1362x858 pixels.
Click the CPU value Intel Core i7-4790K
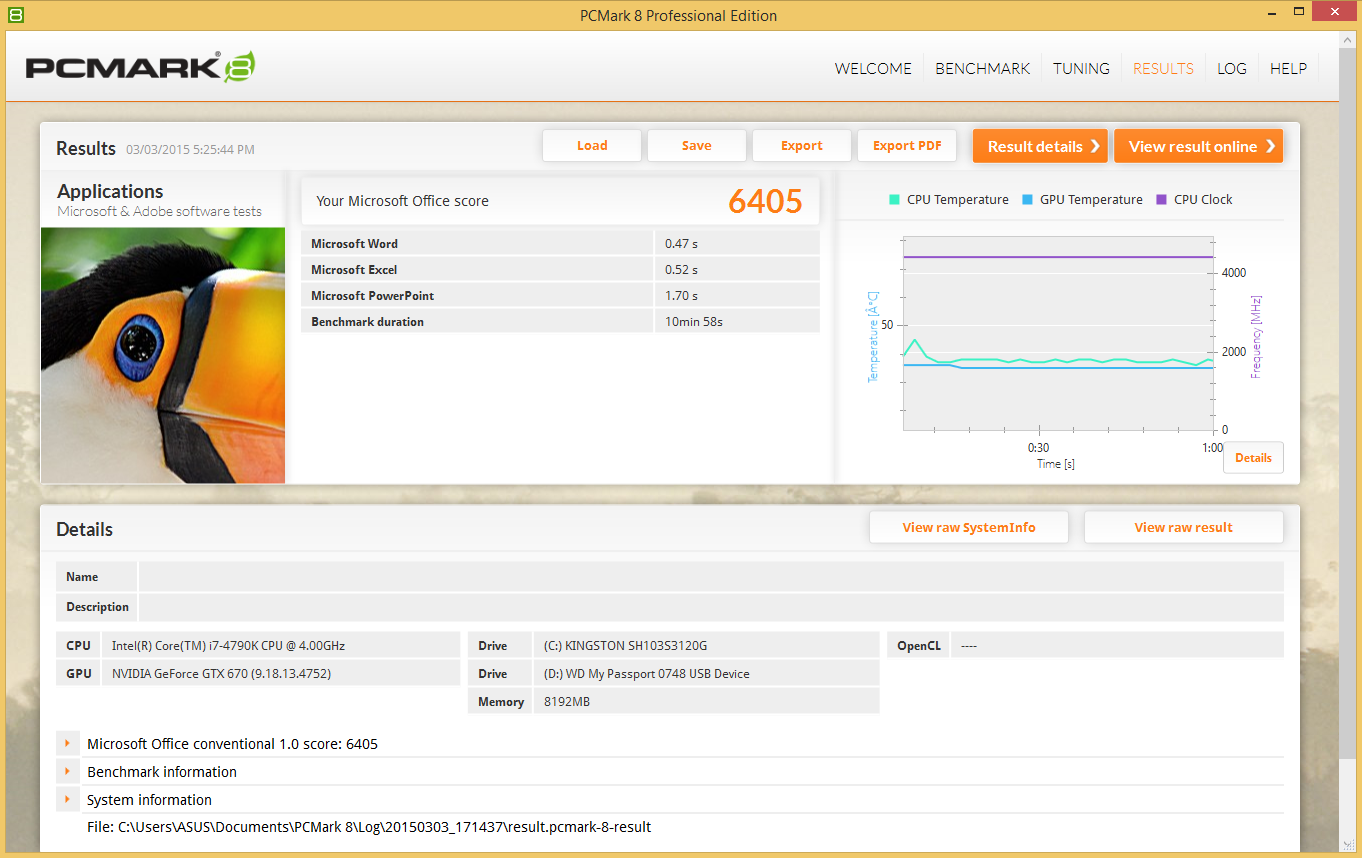click(x=280, y=645)
